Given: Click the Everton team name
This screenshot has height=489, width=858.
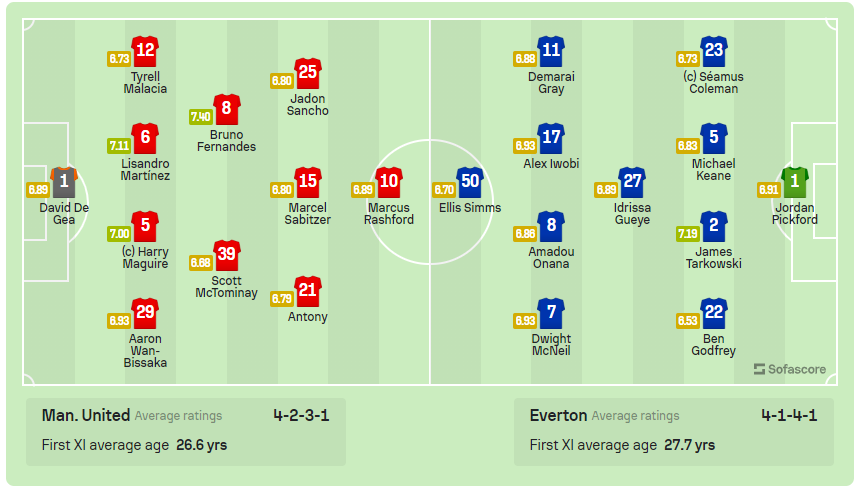Looking at the screenshot, I should [x=558, y=415].
